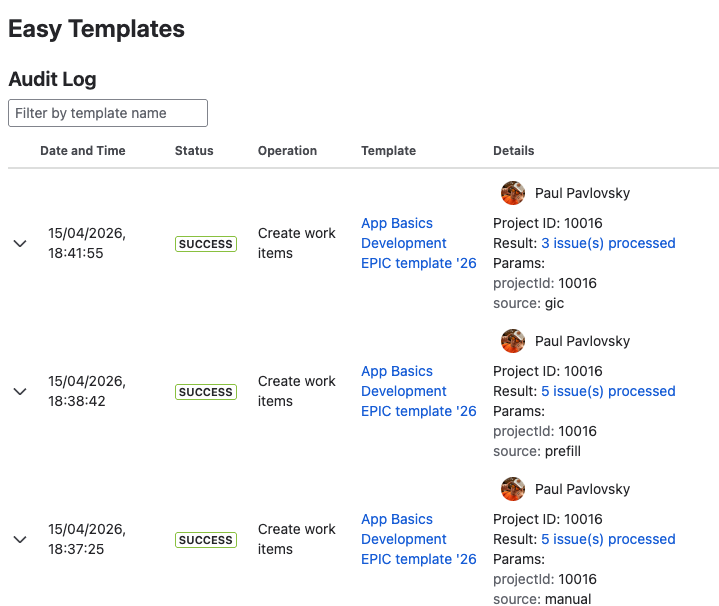This screenshot has height=606, width=719.
Task: Click the Template column header
Action: [388, 151]
